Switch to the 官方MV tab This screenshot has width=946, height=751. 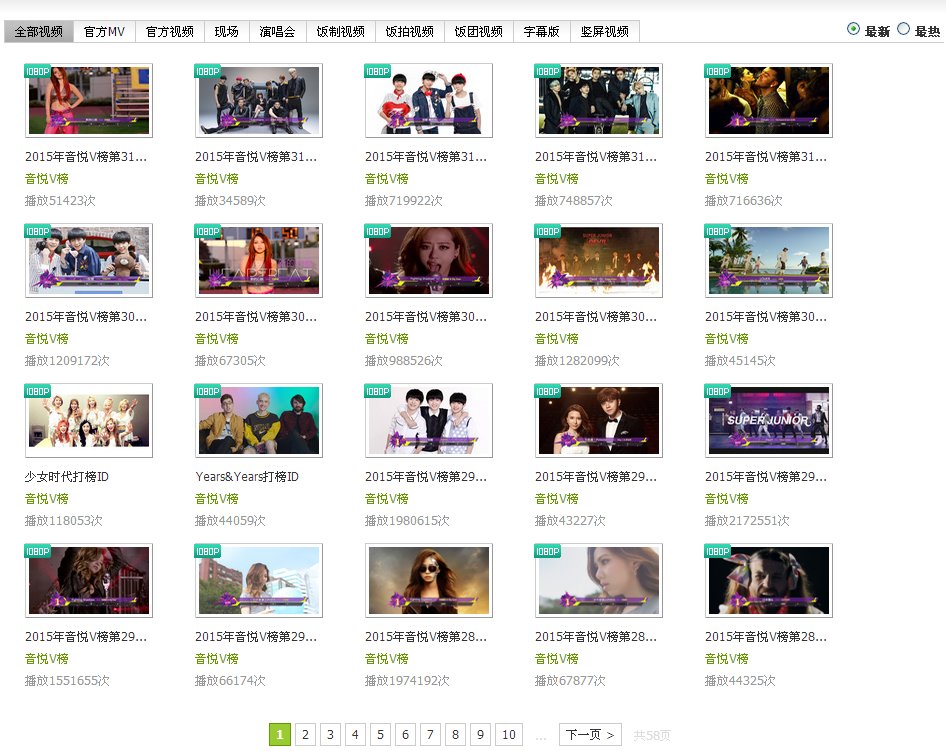(104, 31)
